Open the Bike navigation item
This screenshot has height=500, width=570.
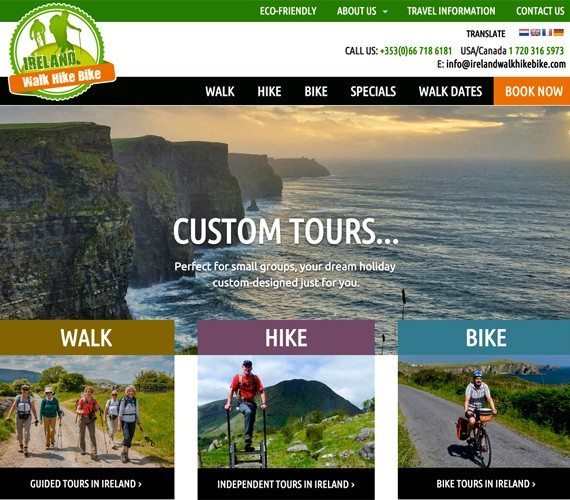316,91
